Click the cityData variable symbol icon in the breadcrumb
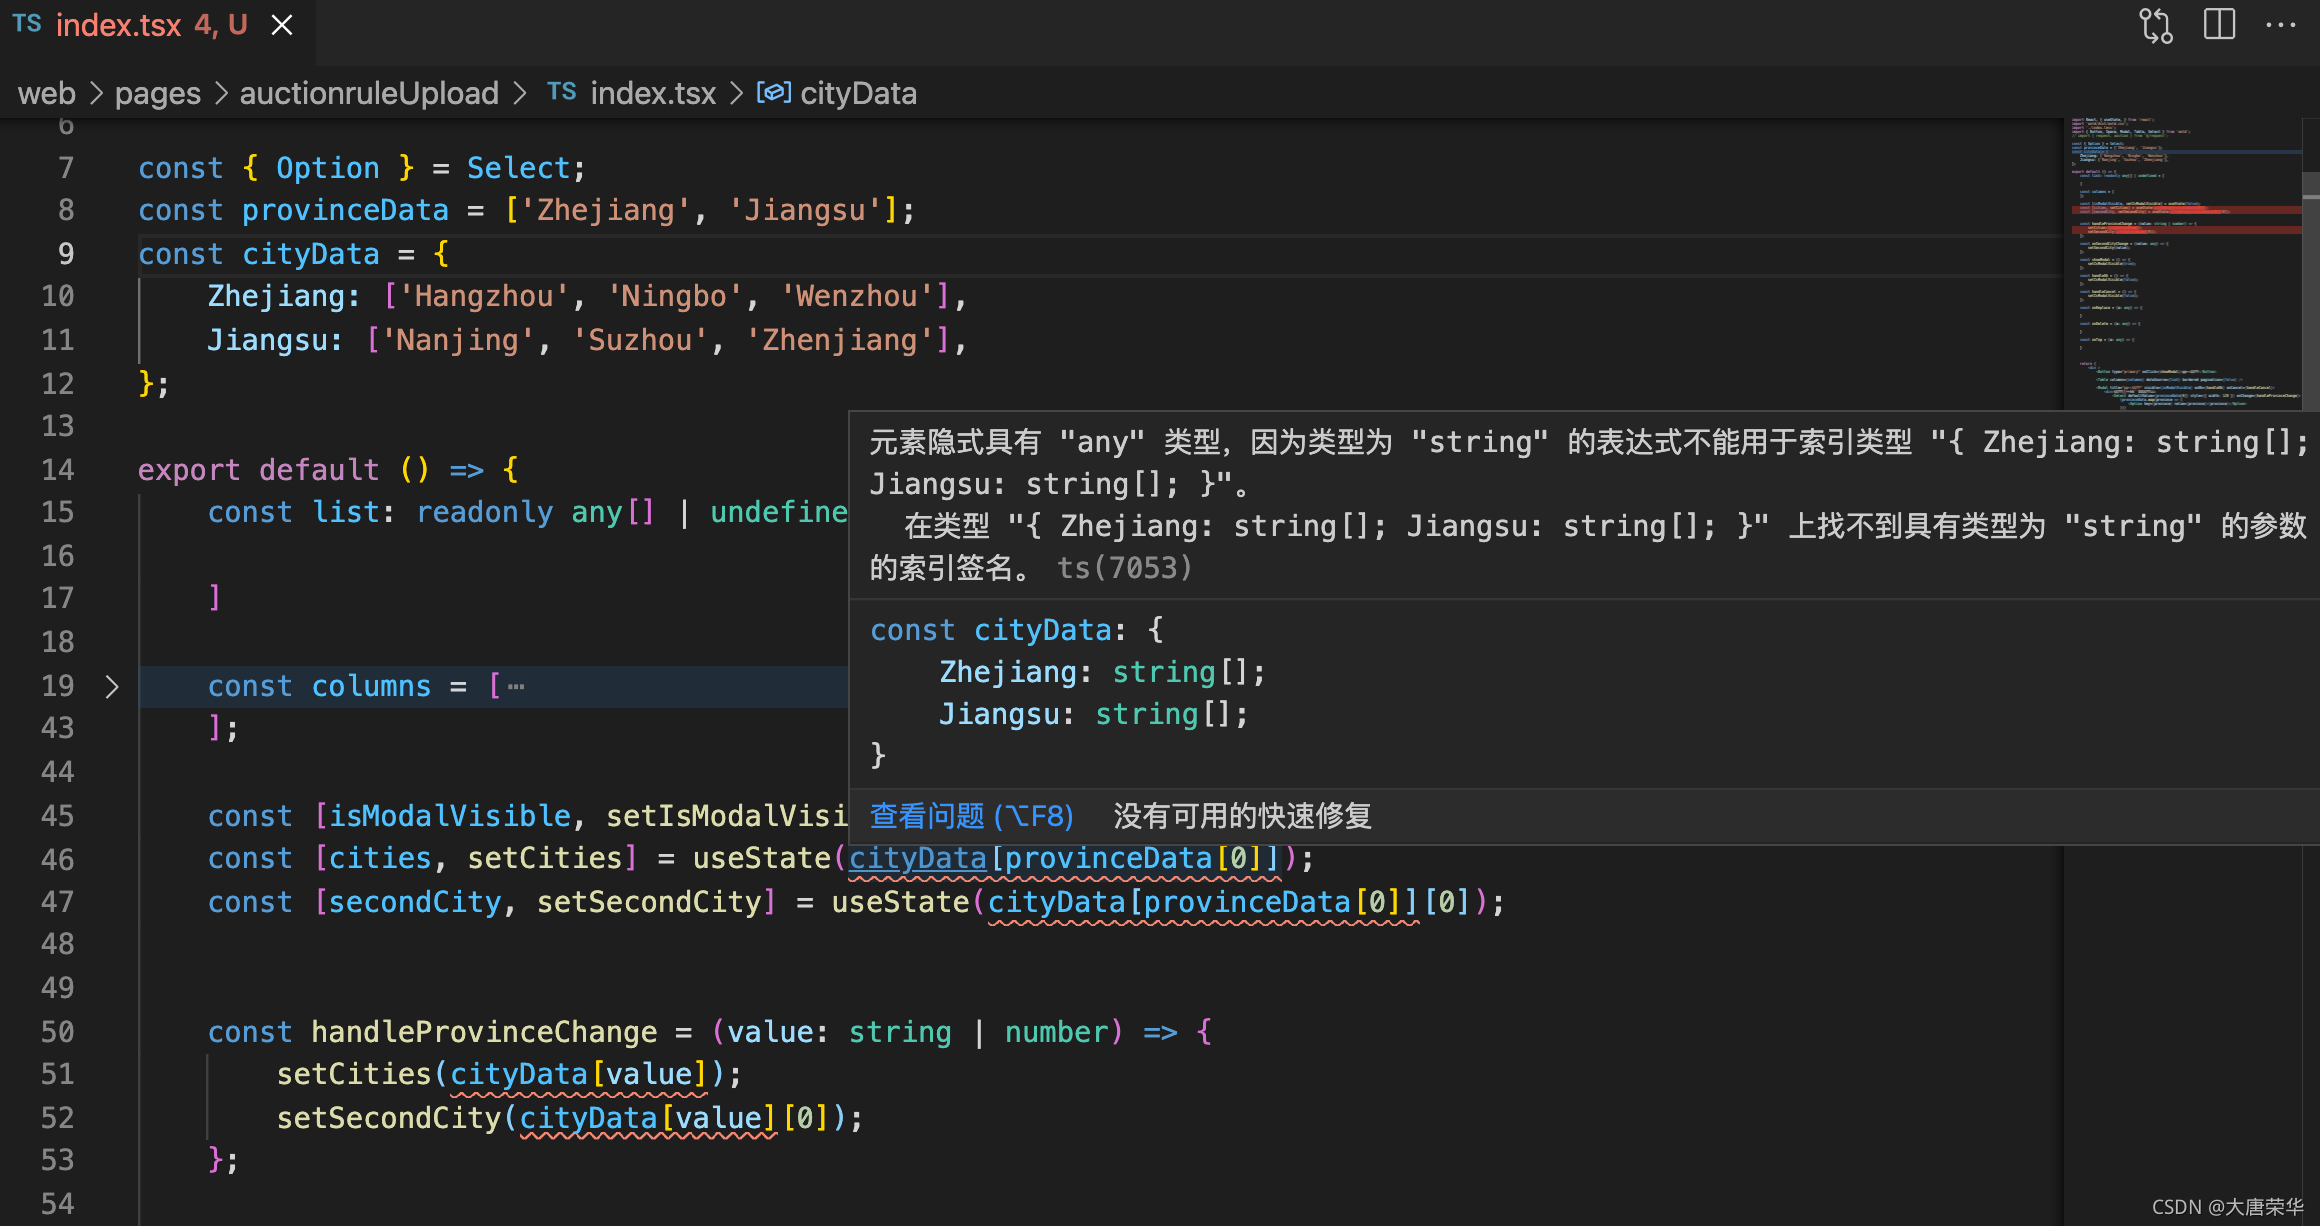The image size is (2320, 1226). point(774,93)
